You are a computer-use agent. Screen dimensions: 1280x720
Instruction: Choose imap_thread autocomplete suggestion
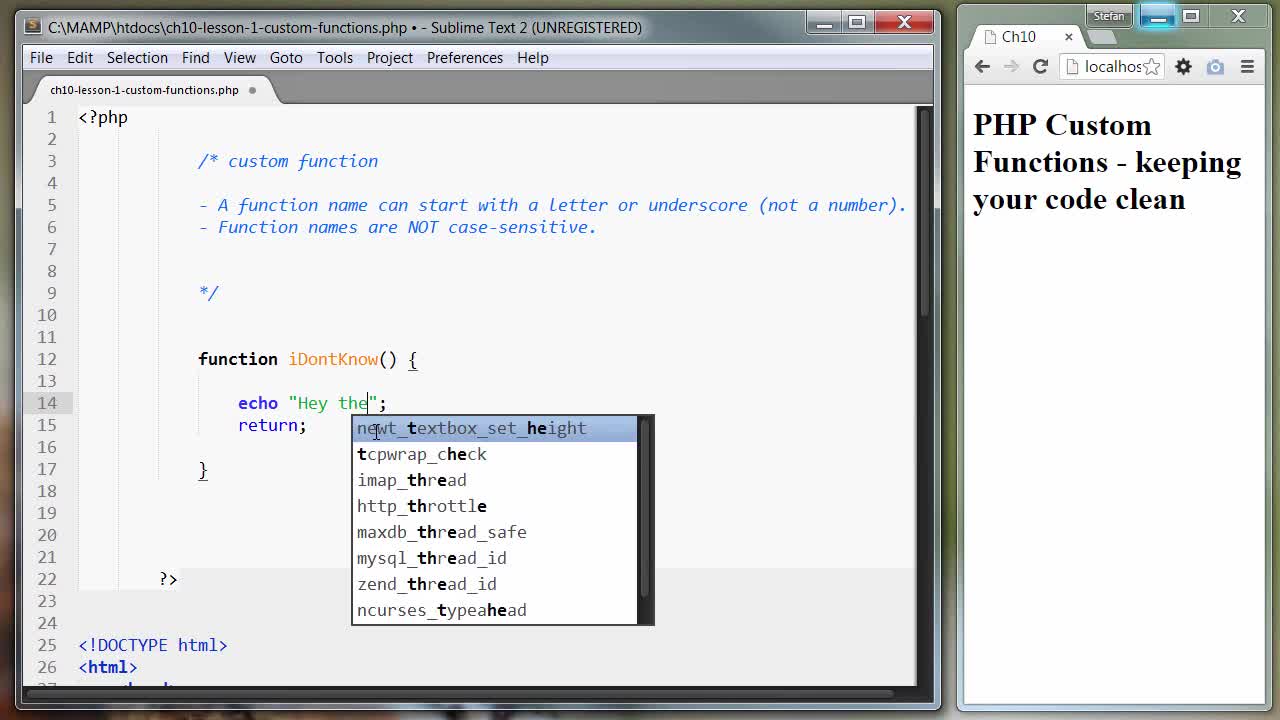pos(495,480)
